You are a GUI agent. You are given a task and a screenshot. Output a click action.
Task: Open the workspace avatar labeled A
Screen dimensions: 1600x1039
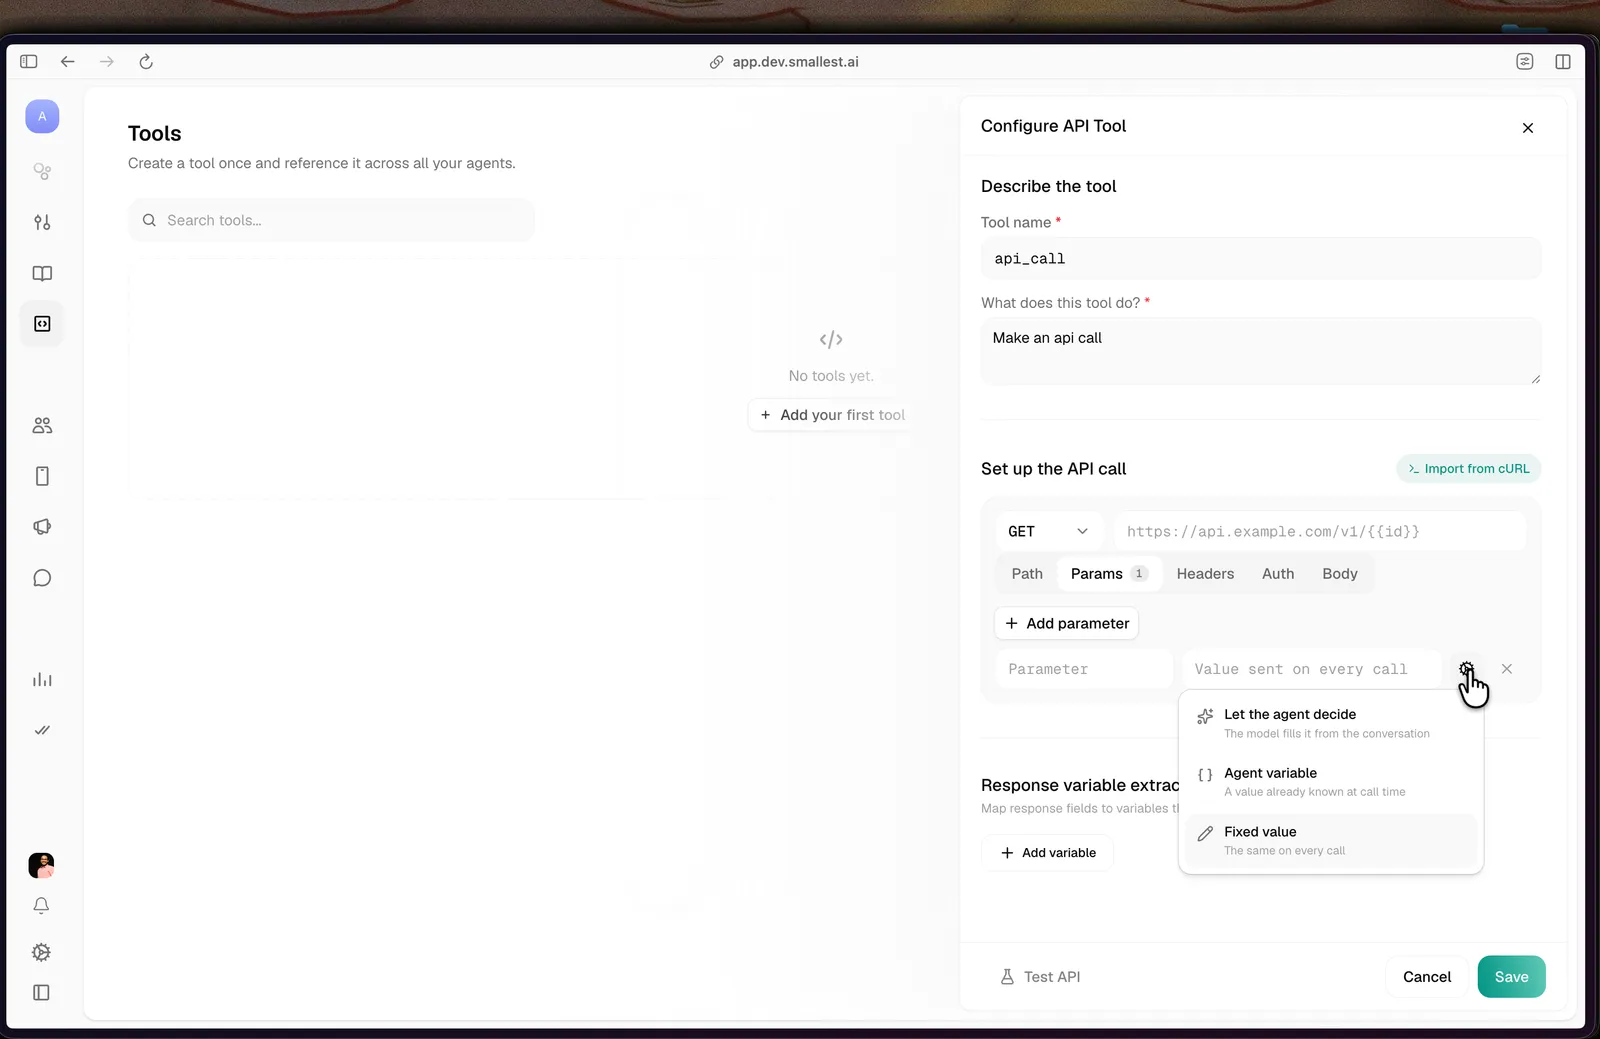(42, 116)
